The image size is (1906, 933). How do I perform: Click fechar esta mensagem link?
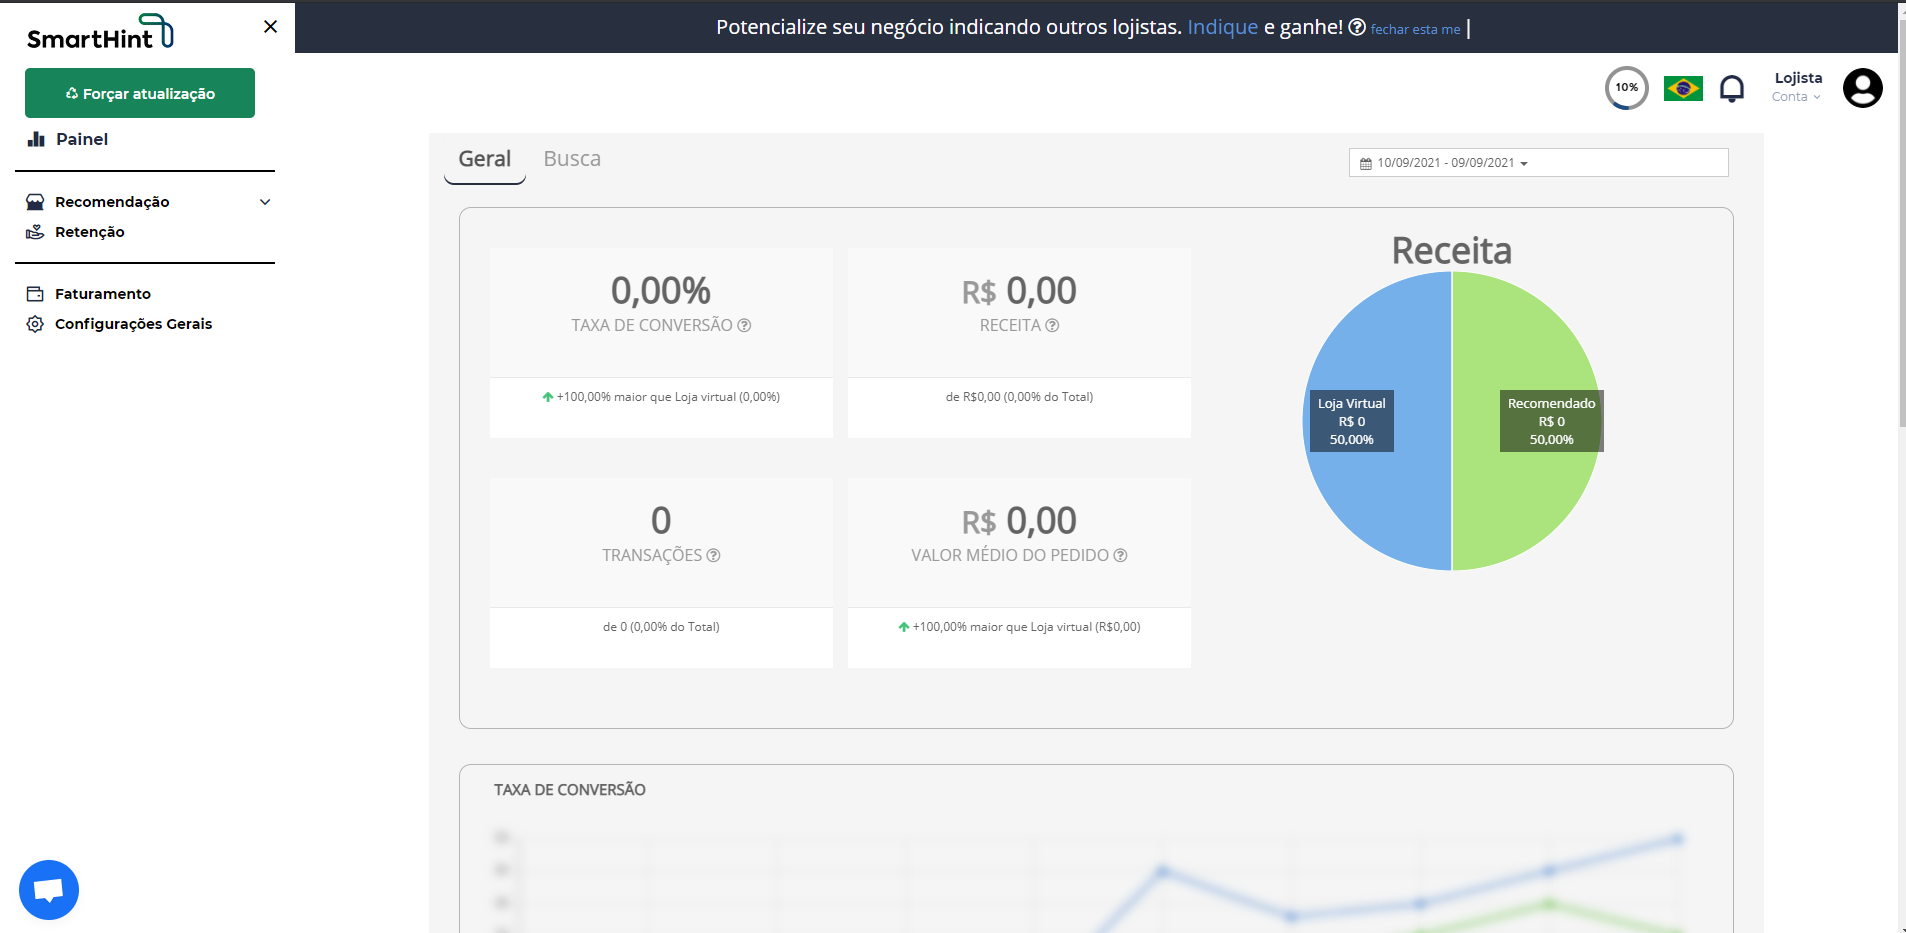pos(1415,29)
